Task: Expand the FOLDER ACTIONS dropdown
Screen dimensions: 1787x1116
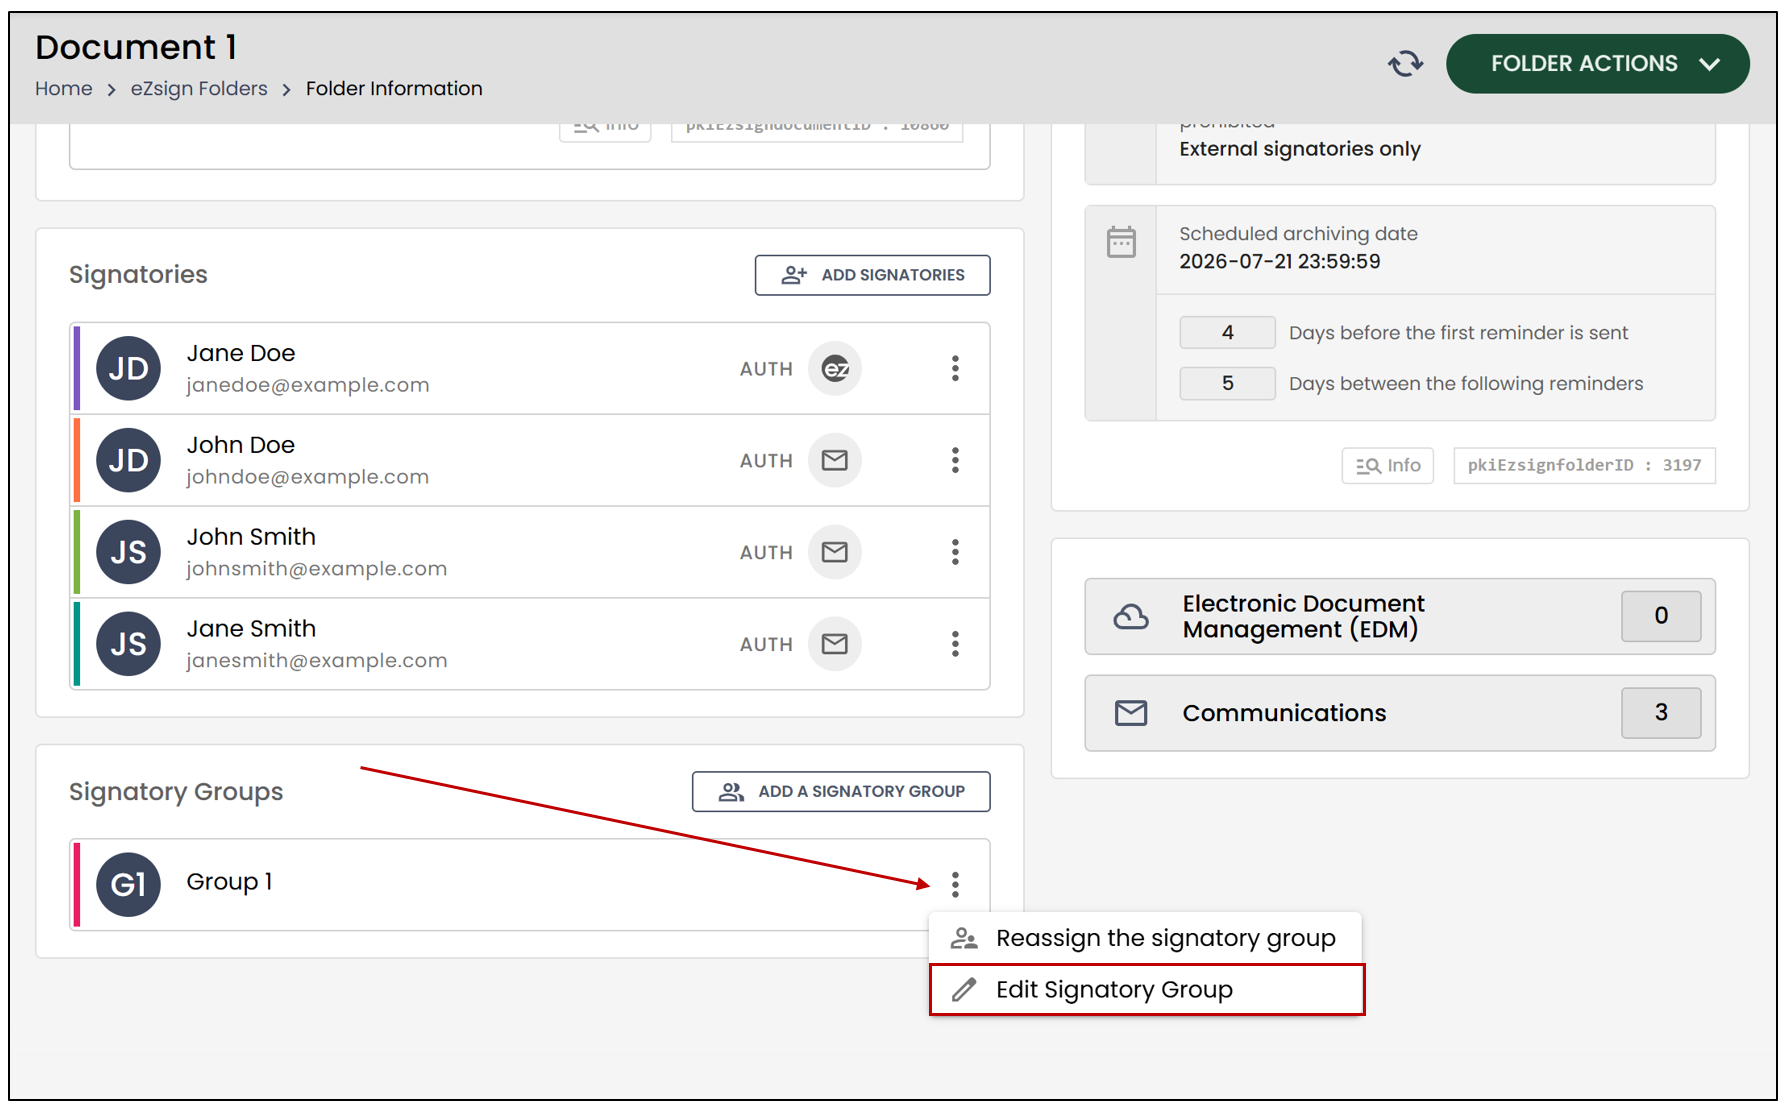Action: (x=1597, y=64)
